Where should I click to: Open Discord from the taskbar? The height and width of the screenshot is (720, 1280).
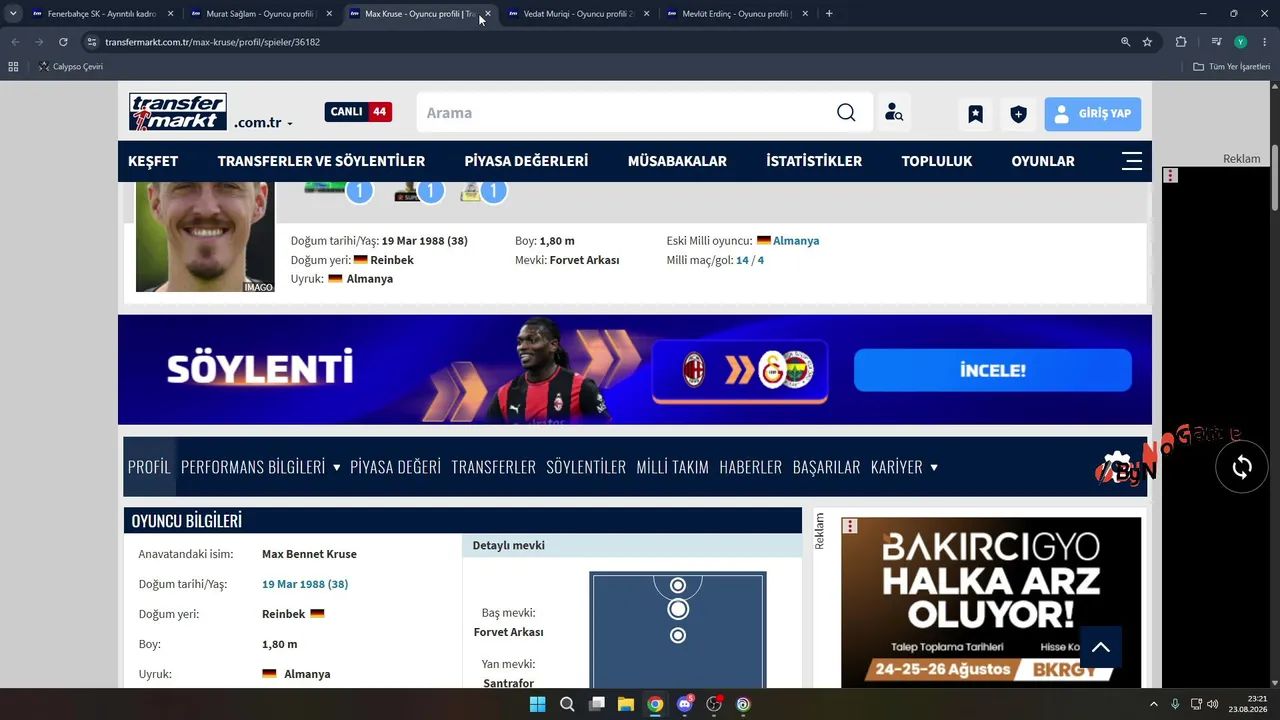point(684,704)
